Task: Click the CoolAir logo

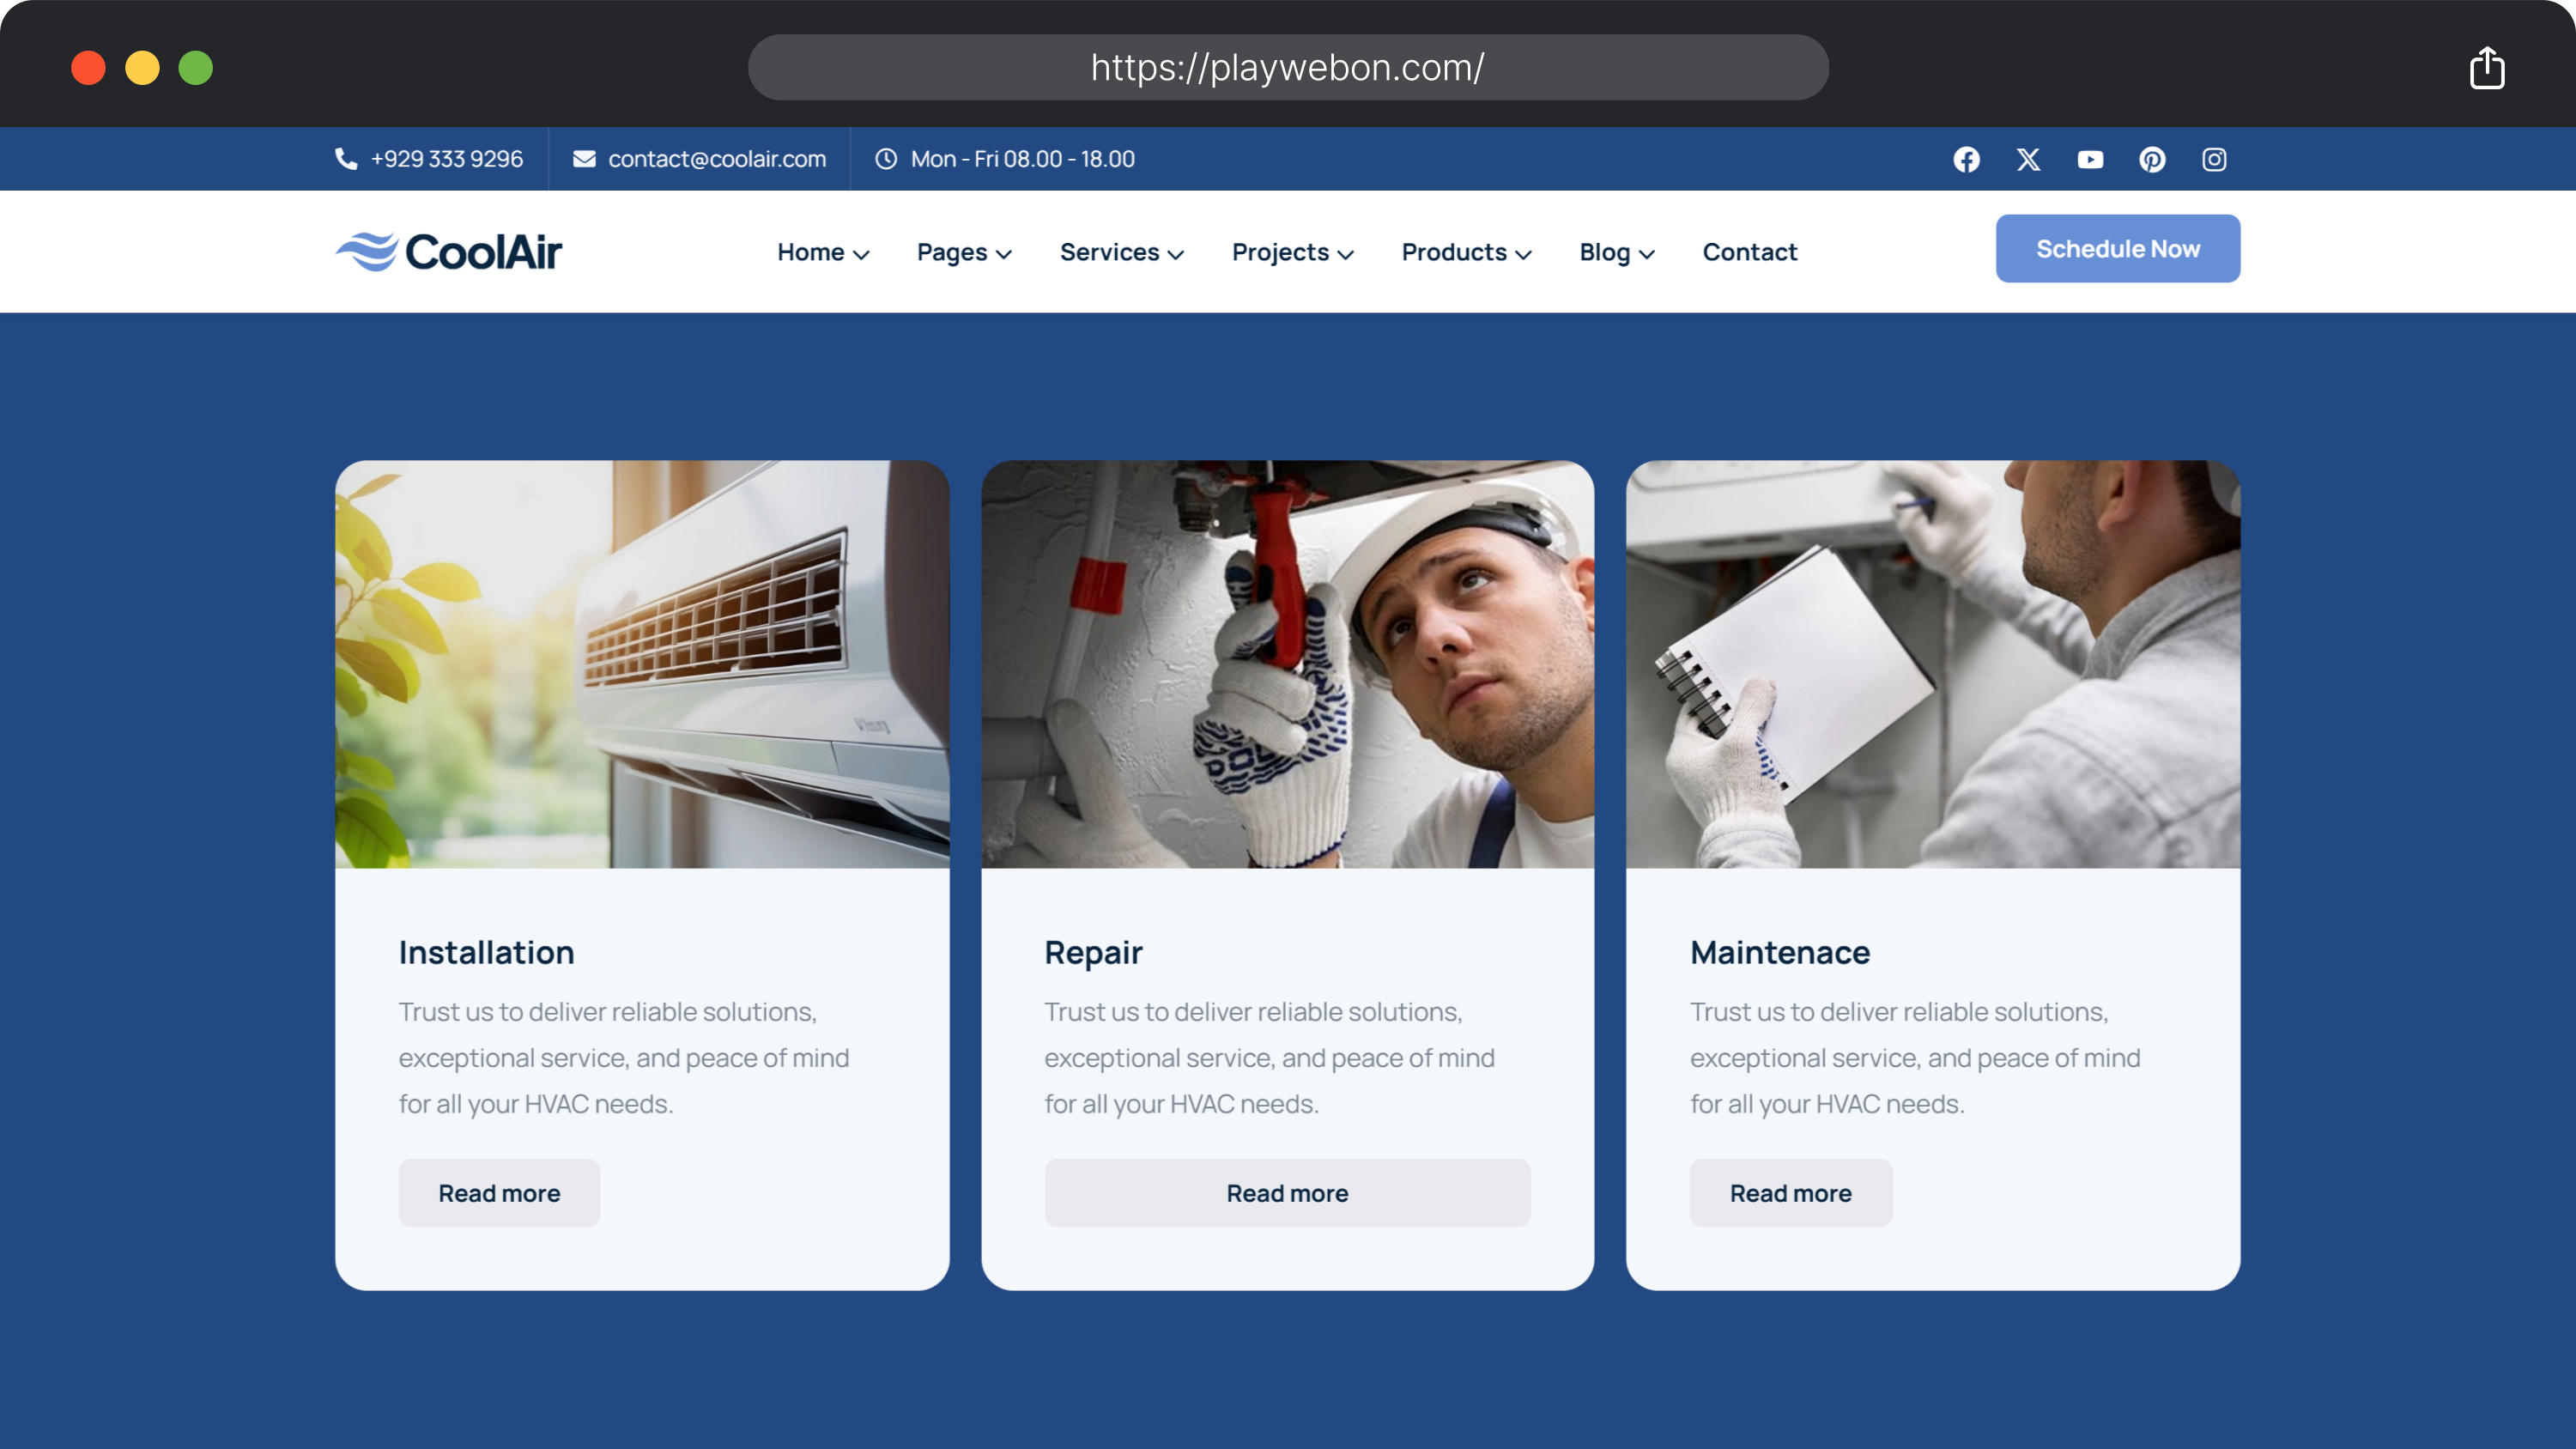Action: [x=449, y=251]
